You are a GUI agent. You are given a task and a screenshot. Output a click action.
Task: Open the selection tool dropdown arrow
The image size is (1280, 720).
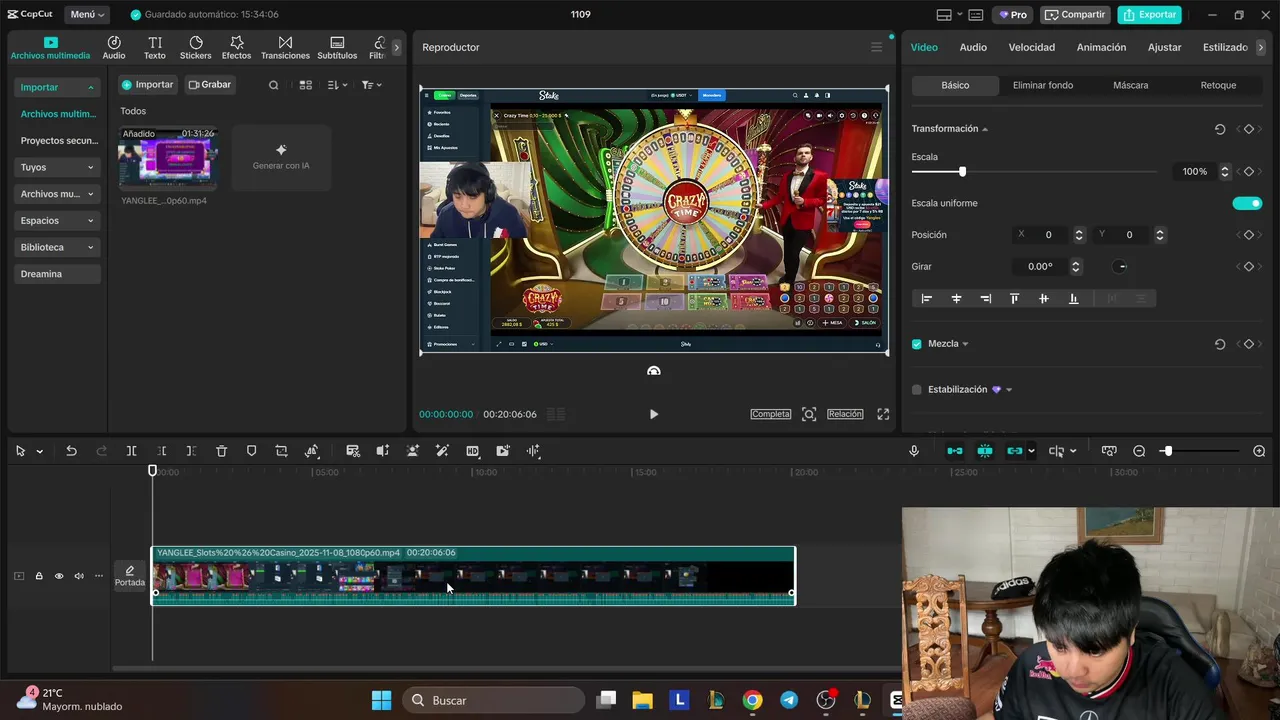click(40, 451)
